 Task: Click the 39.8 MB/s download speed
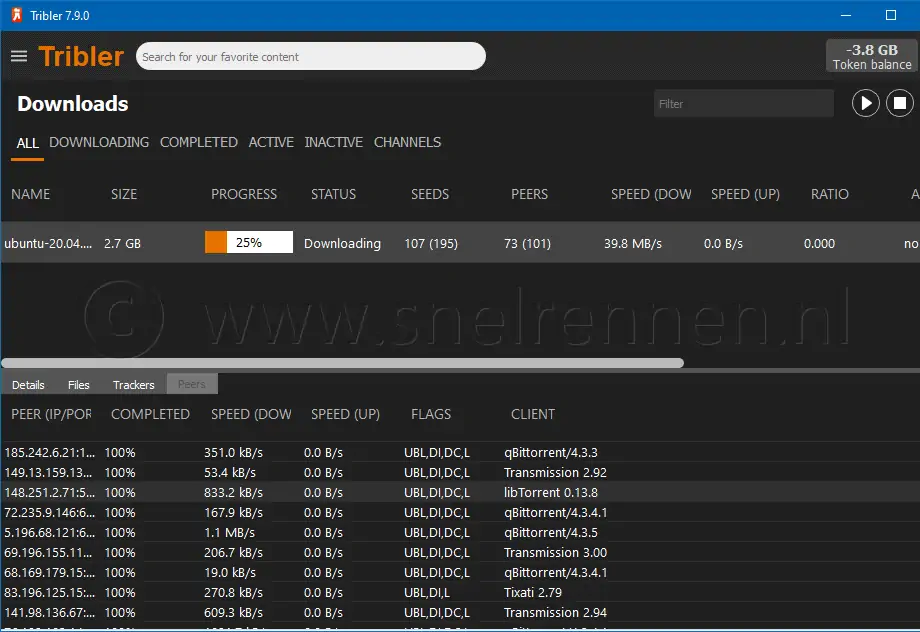coord(632,244)
